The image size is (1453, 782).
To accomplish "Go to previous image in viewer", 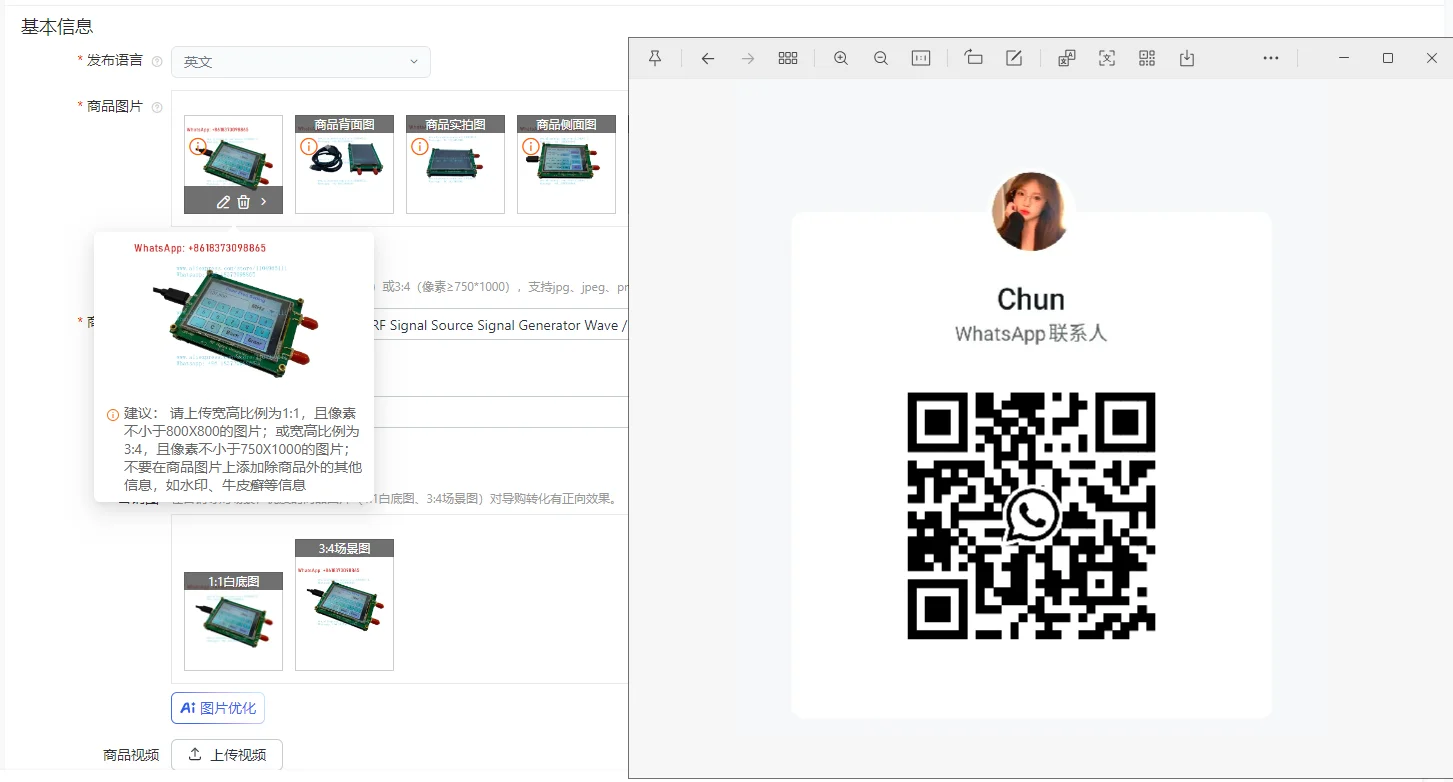I will coord(708,58).
